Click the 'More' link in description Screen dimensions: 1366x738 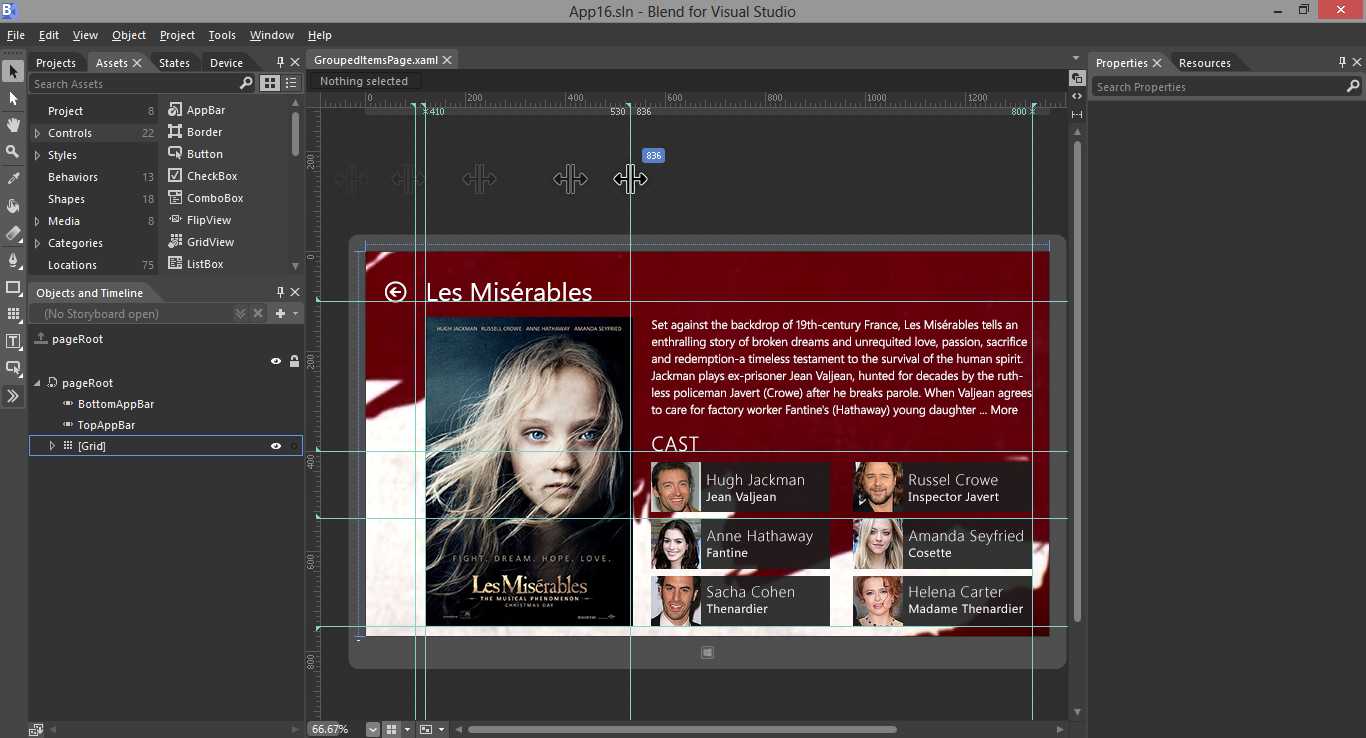click(1004, 410)
